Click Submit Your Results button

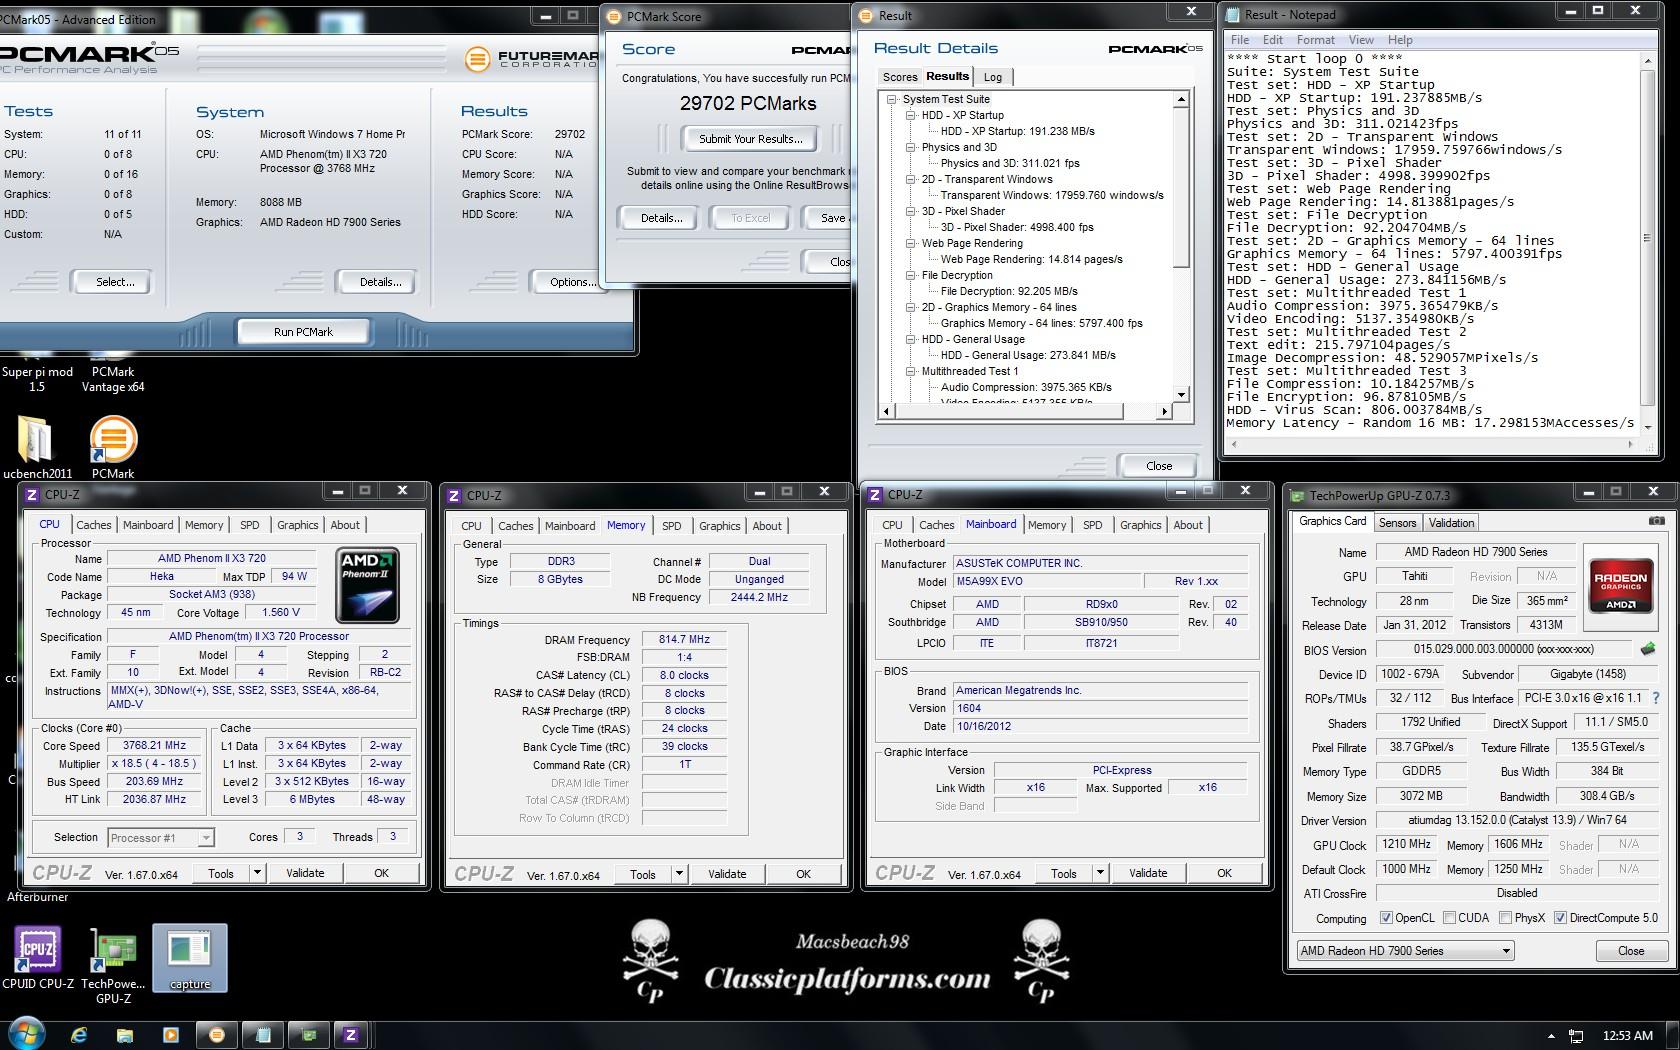coord(750,139)
